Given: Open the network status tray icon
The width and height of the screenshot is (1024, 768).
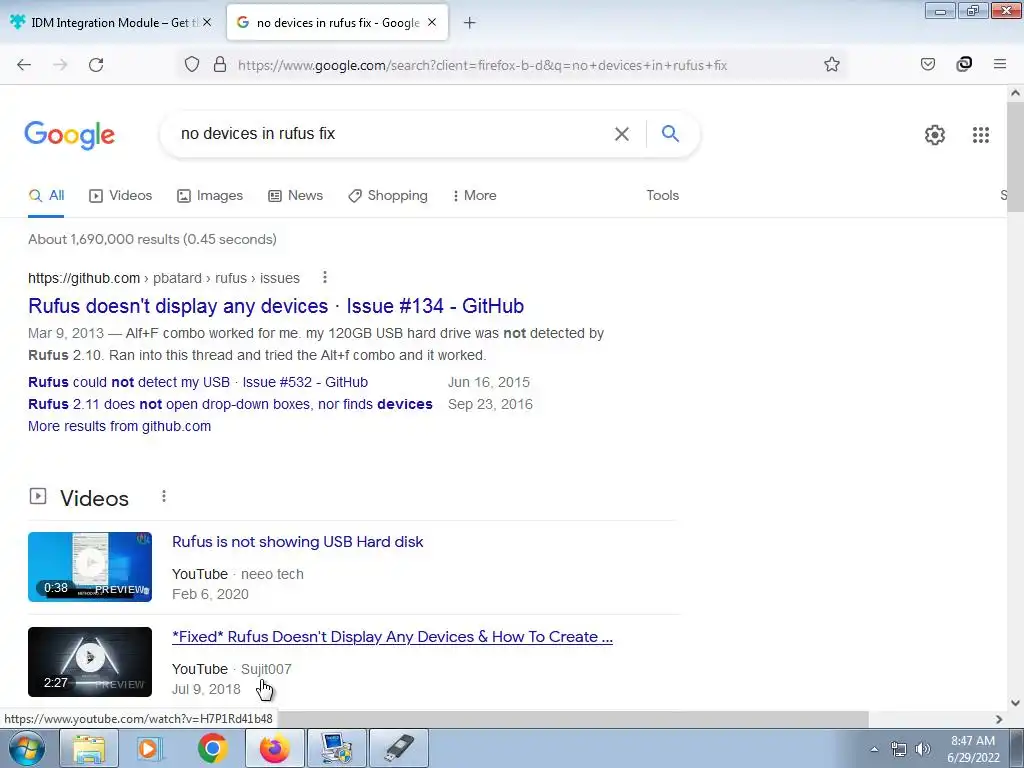Looking at the screenshot, I should click(899, 749).
